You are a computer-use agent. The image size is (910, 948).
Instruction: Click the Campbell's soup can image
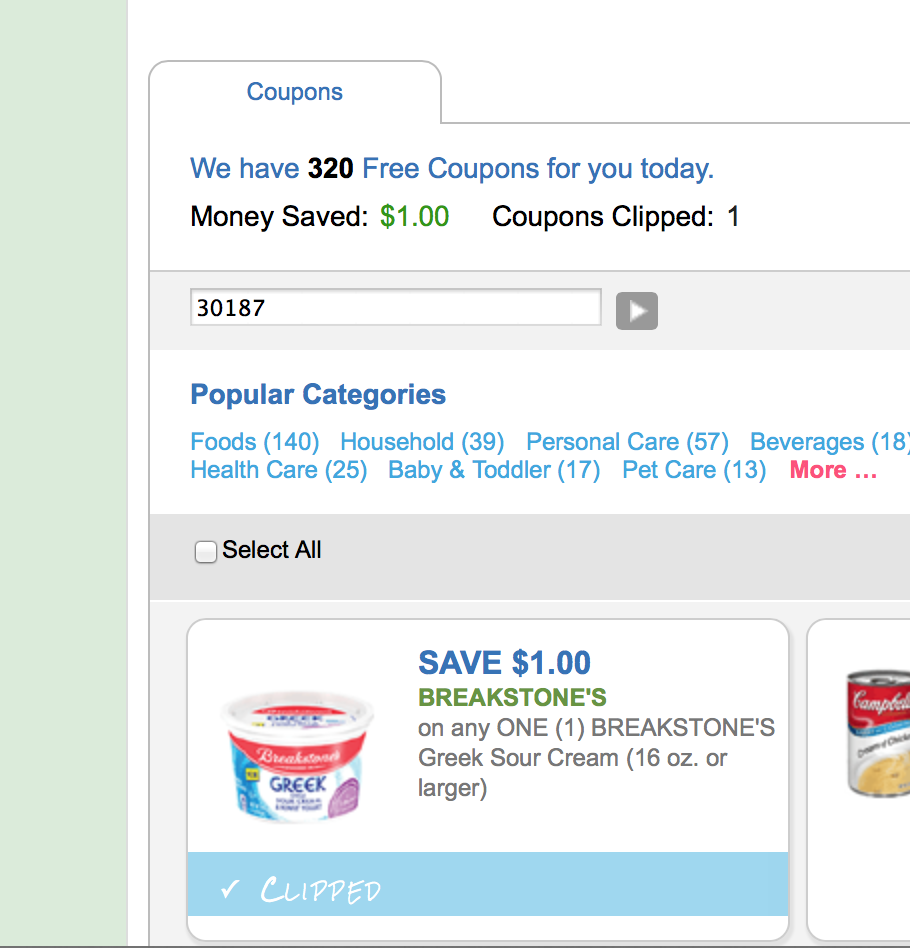coord(877,735)
